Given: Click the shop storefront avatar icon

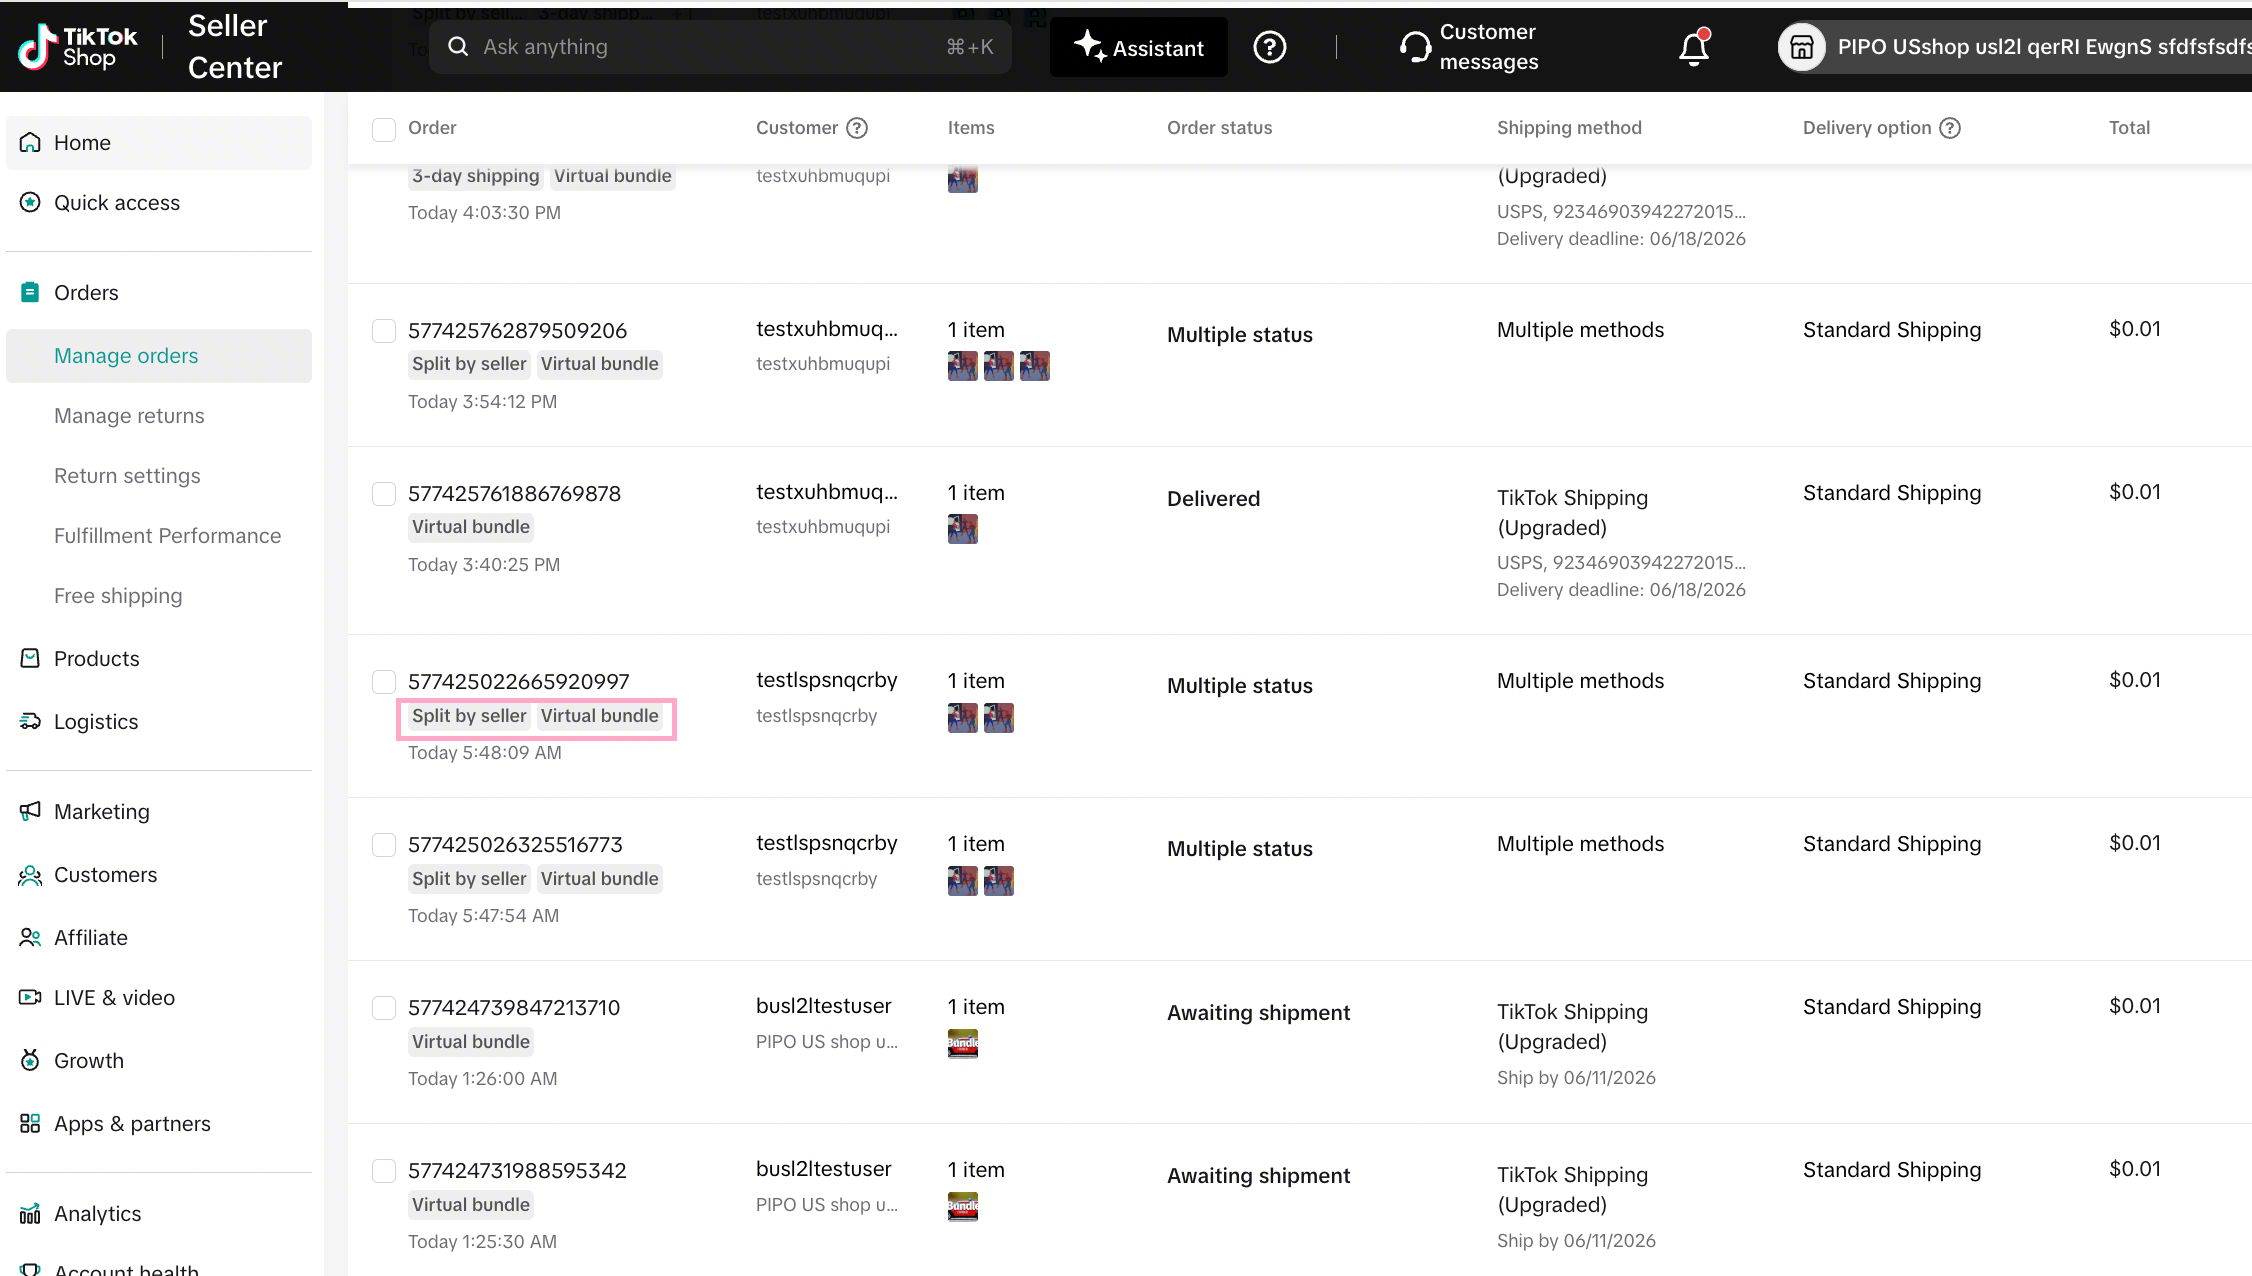Looking at the screenshot, I should coord(1801,47).
